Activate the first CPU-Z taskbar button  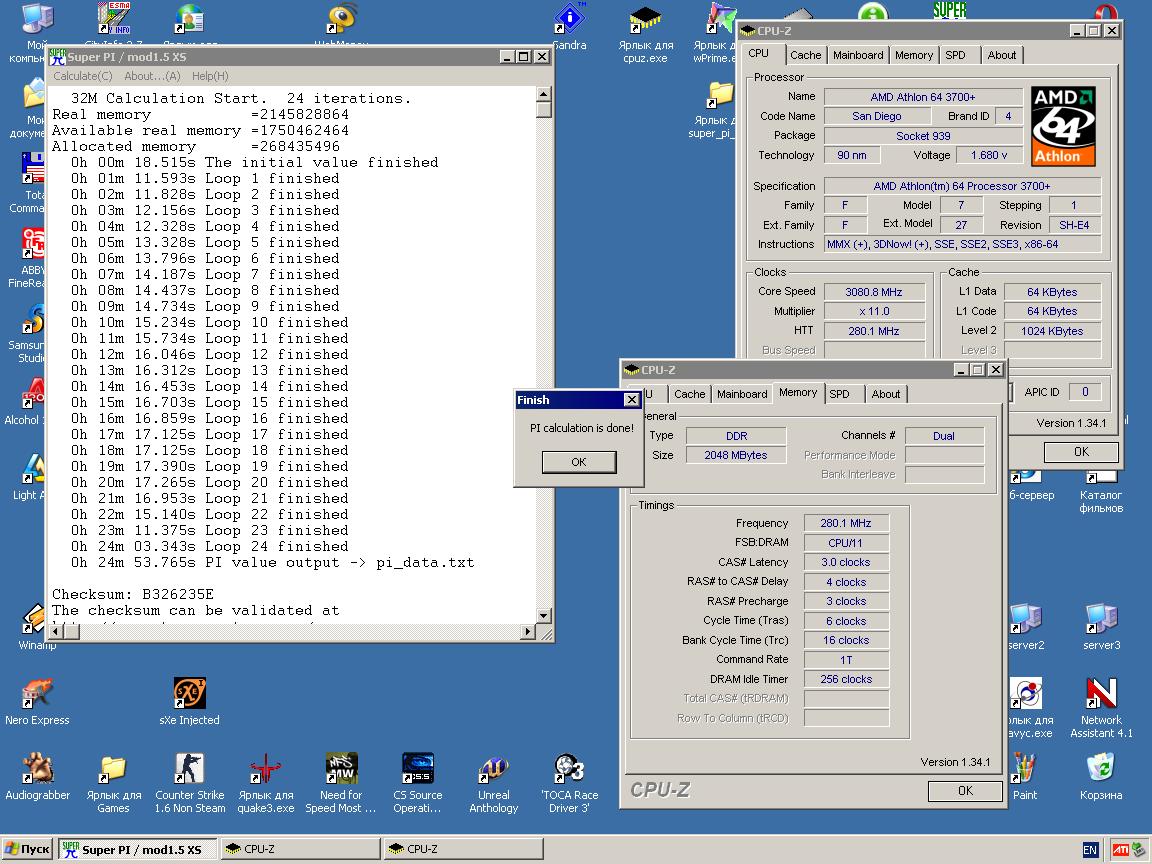pyautogui.click(x=300, y=849)
